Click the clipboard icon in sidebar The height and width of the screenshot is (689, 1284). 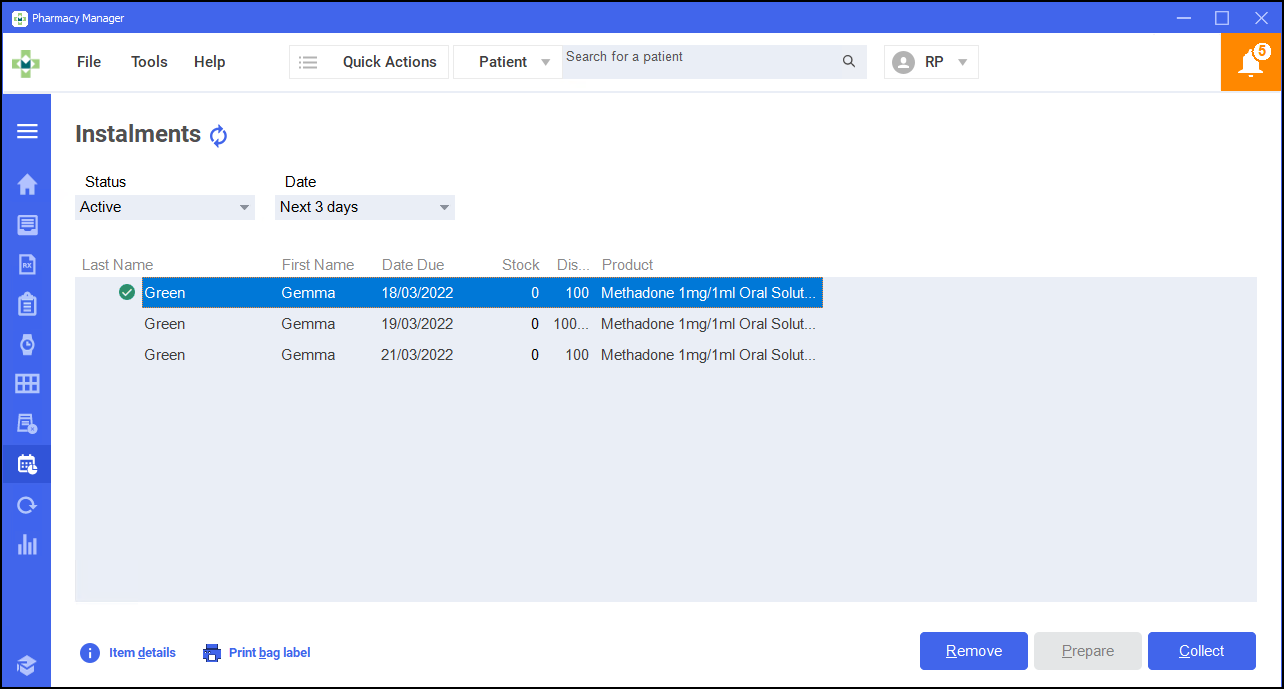coord(27,304)
